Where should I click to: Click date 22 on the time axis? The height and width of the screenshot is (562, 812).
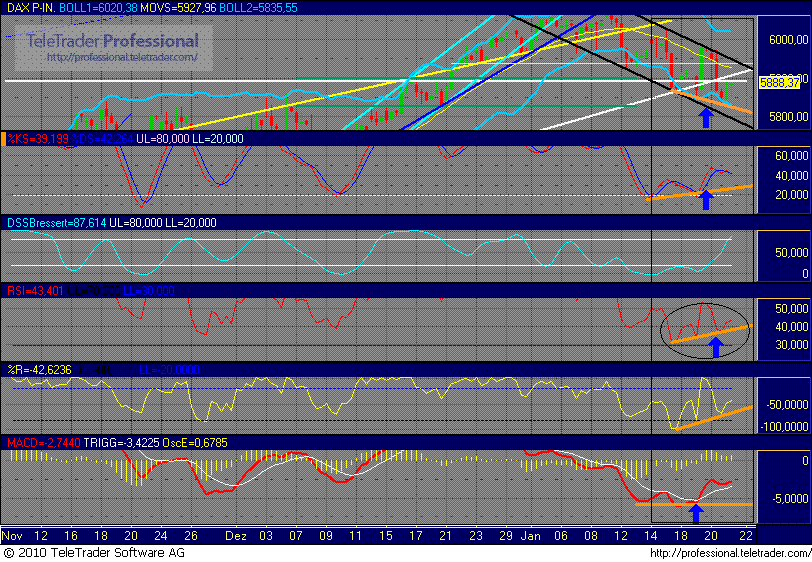click(x=746, y=536)
